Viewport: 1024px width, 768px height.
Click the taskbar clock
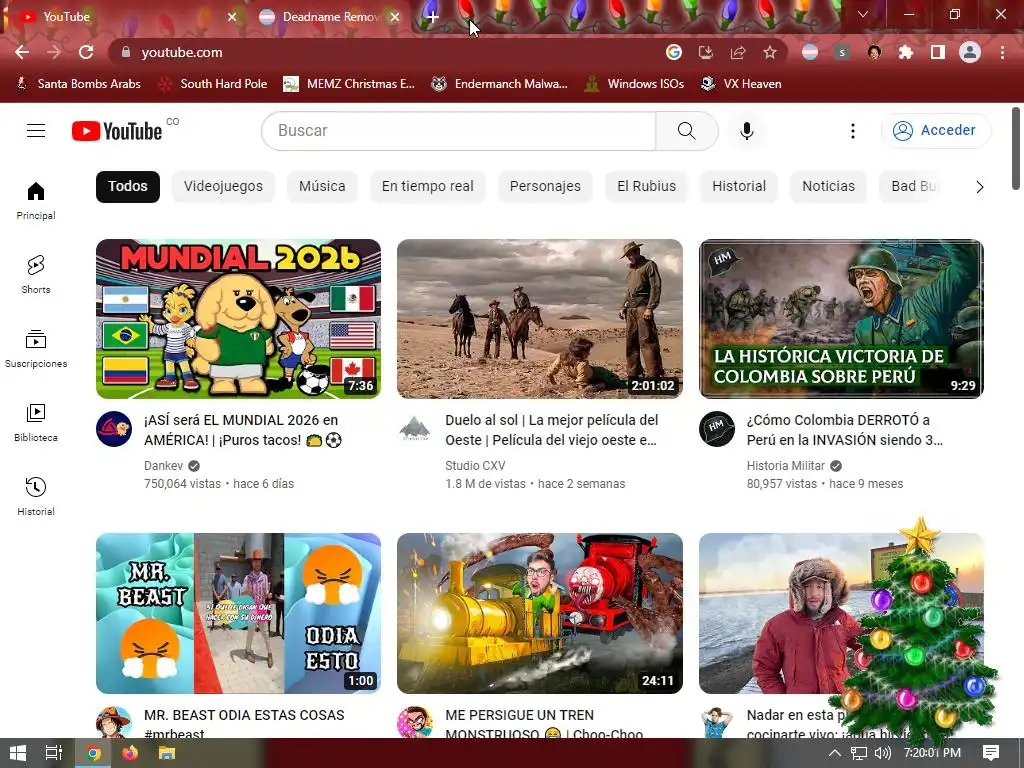coord(932,753)
